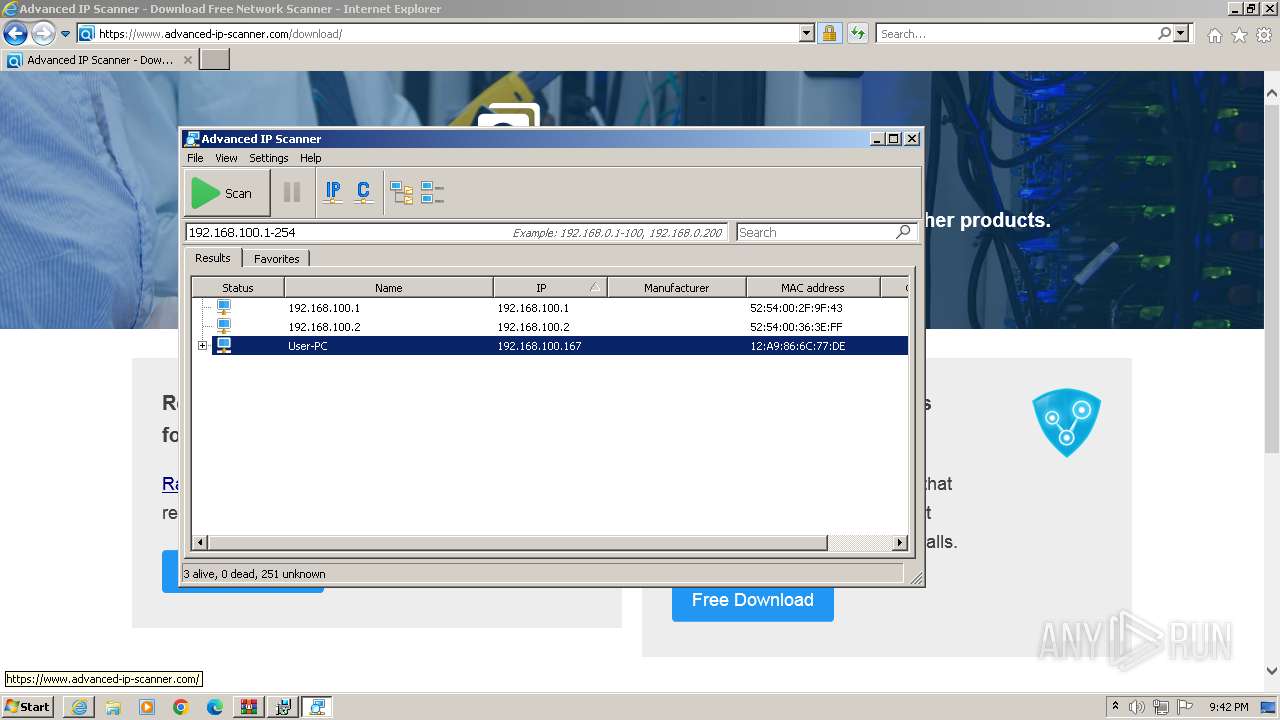Click the Free Download button on webpage
Viewport: 1280px width, 720px height.
click(753, 600)
